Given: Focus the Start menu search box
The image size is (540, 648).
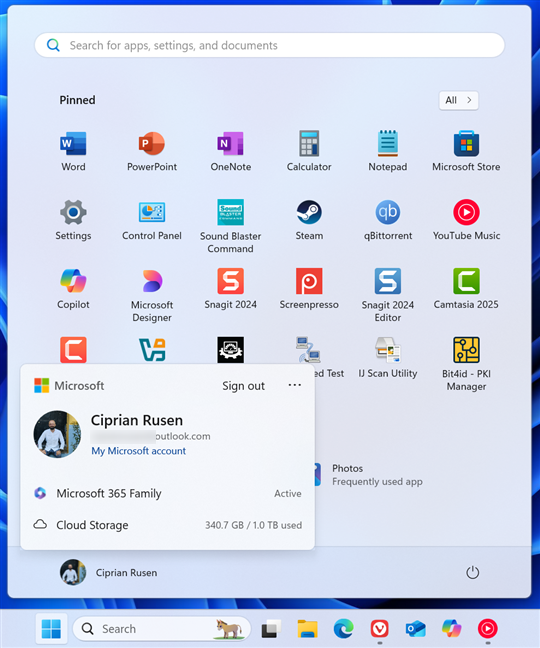Looking at the screenshot, I should pos(269,45).
